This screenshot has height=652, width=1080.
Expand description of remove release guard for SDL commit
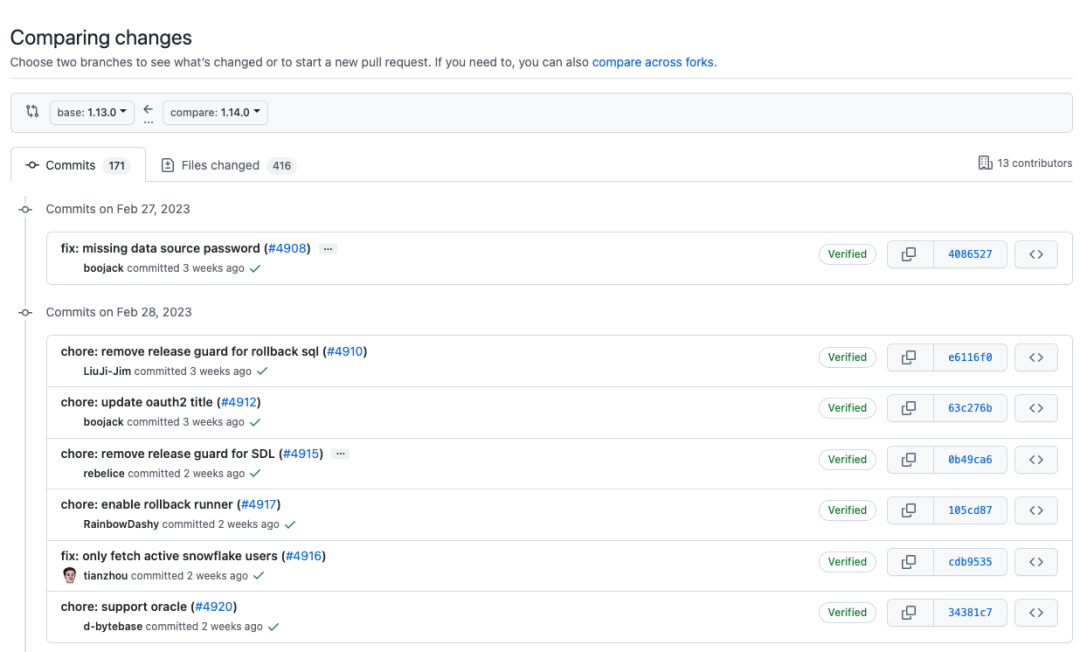(340, 454)
